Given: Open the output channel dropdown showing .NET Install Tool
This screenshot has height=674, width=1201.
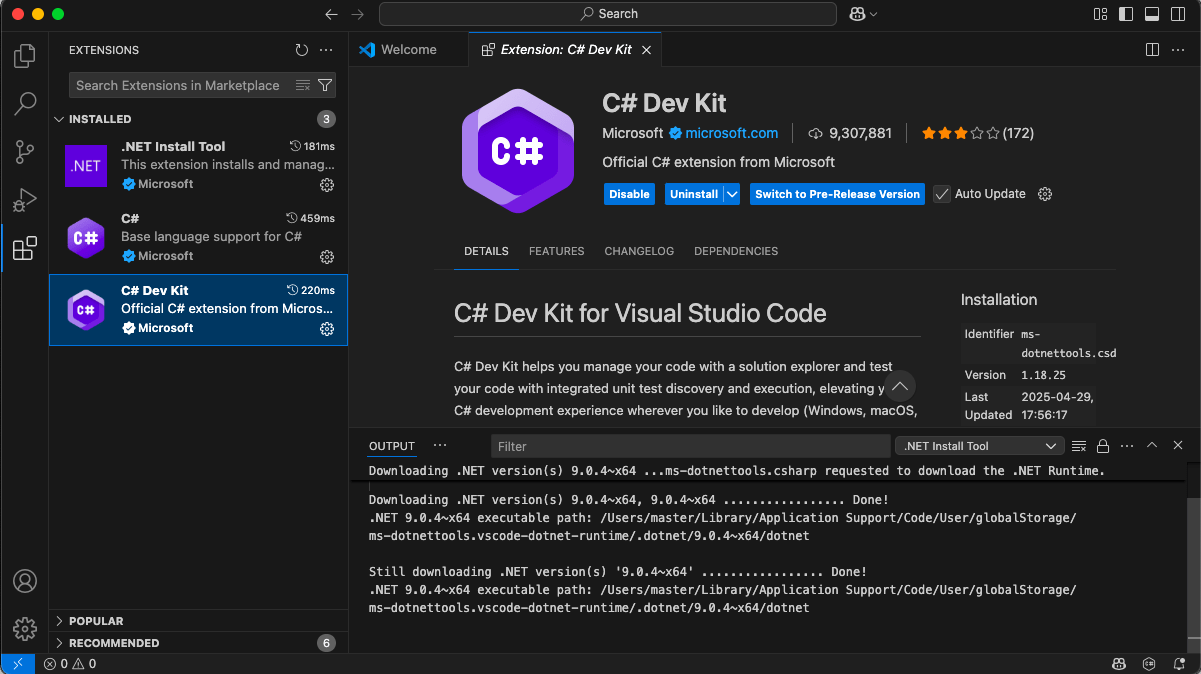Looking at the screenshot, I should 978,445.
